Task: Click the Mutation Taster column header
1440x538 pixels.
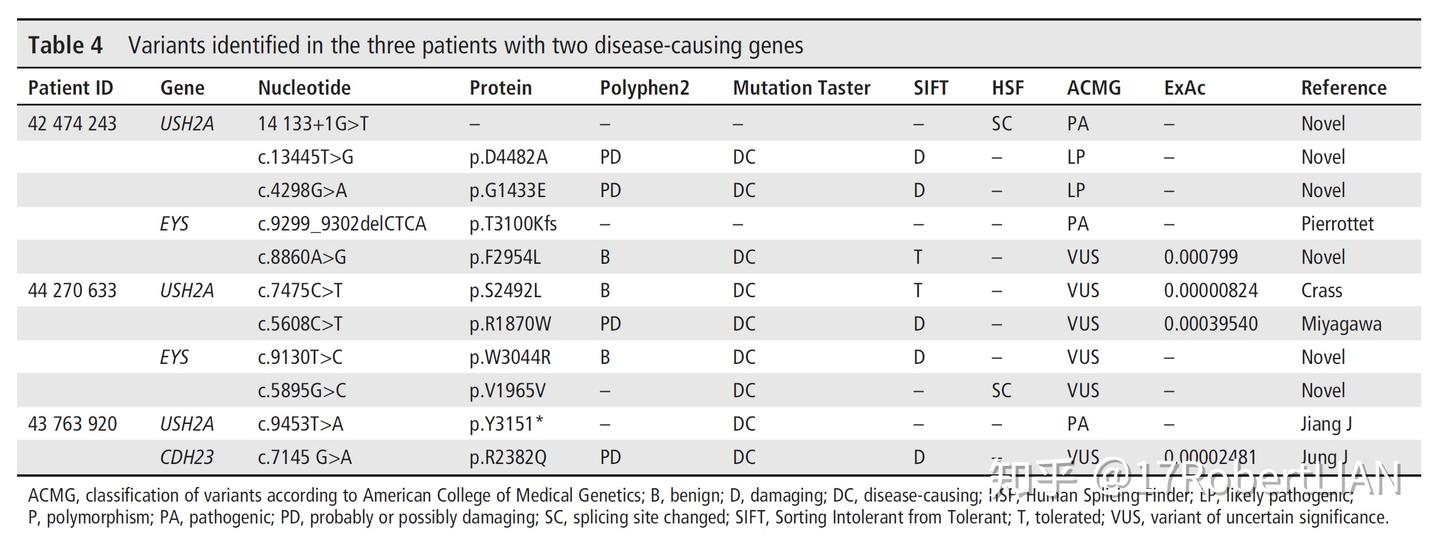Action: [x=801, y=88]
